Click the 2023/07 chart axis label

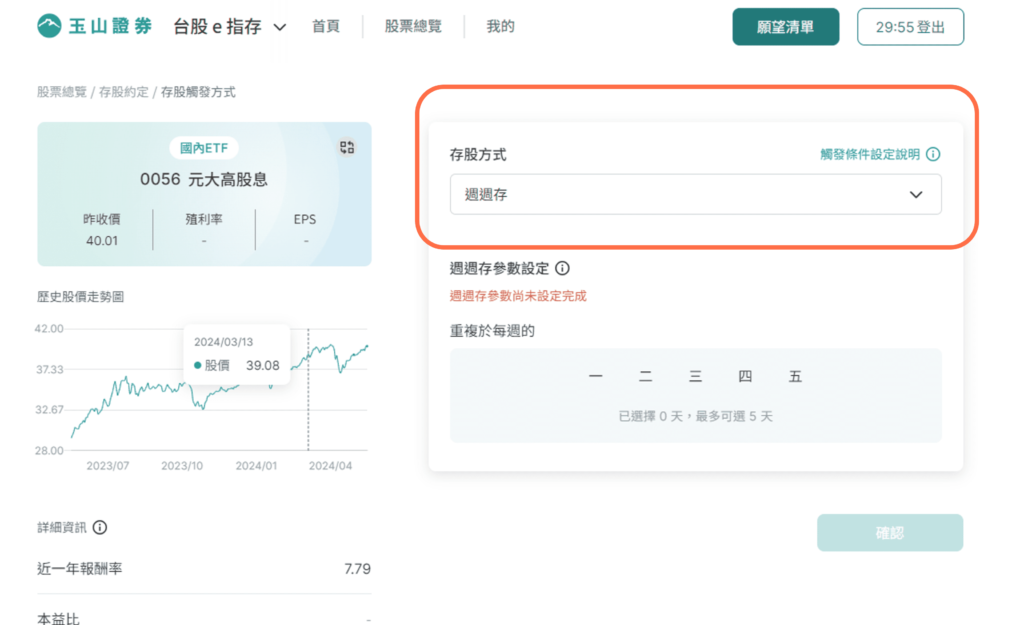pyautogui.click(x=108, y=466)
